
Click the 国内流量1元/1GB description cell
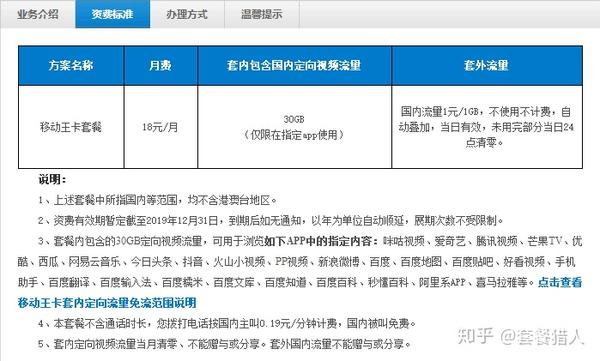(487, 127)
